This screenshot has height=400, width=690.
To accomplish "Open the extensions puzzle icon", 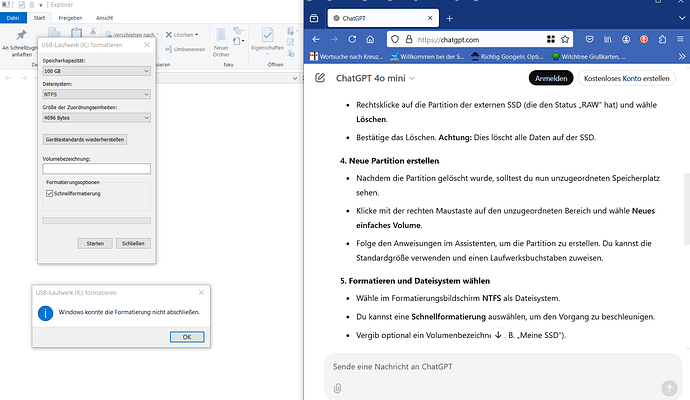I will (662, 39).
